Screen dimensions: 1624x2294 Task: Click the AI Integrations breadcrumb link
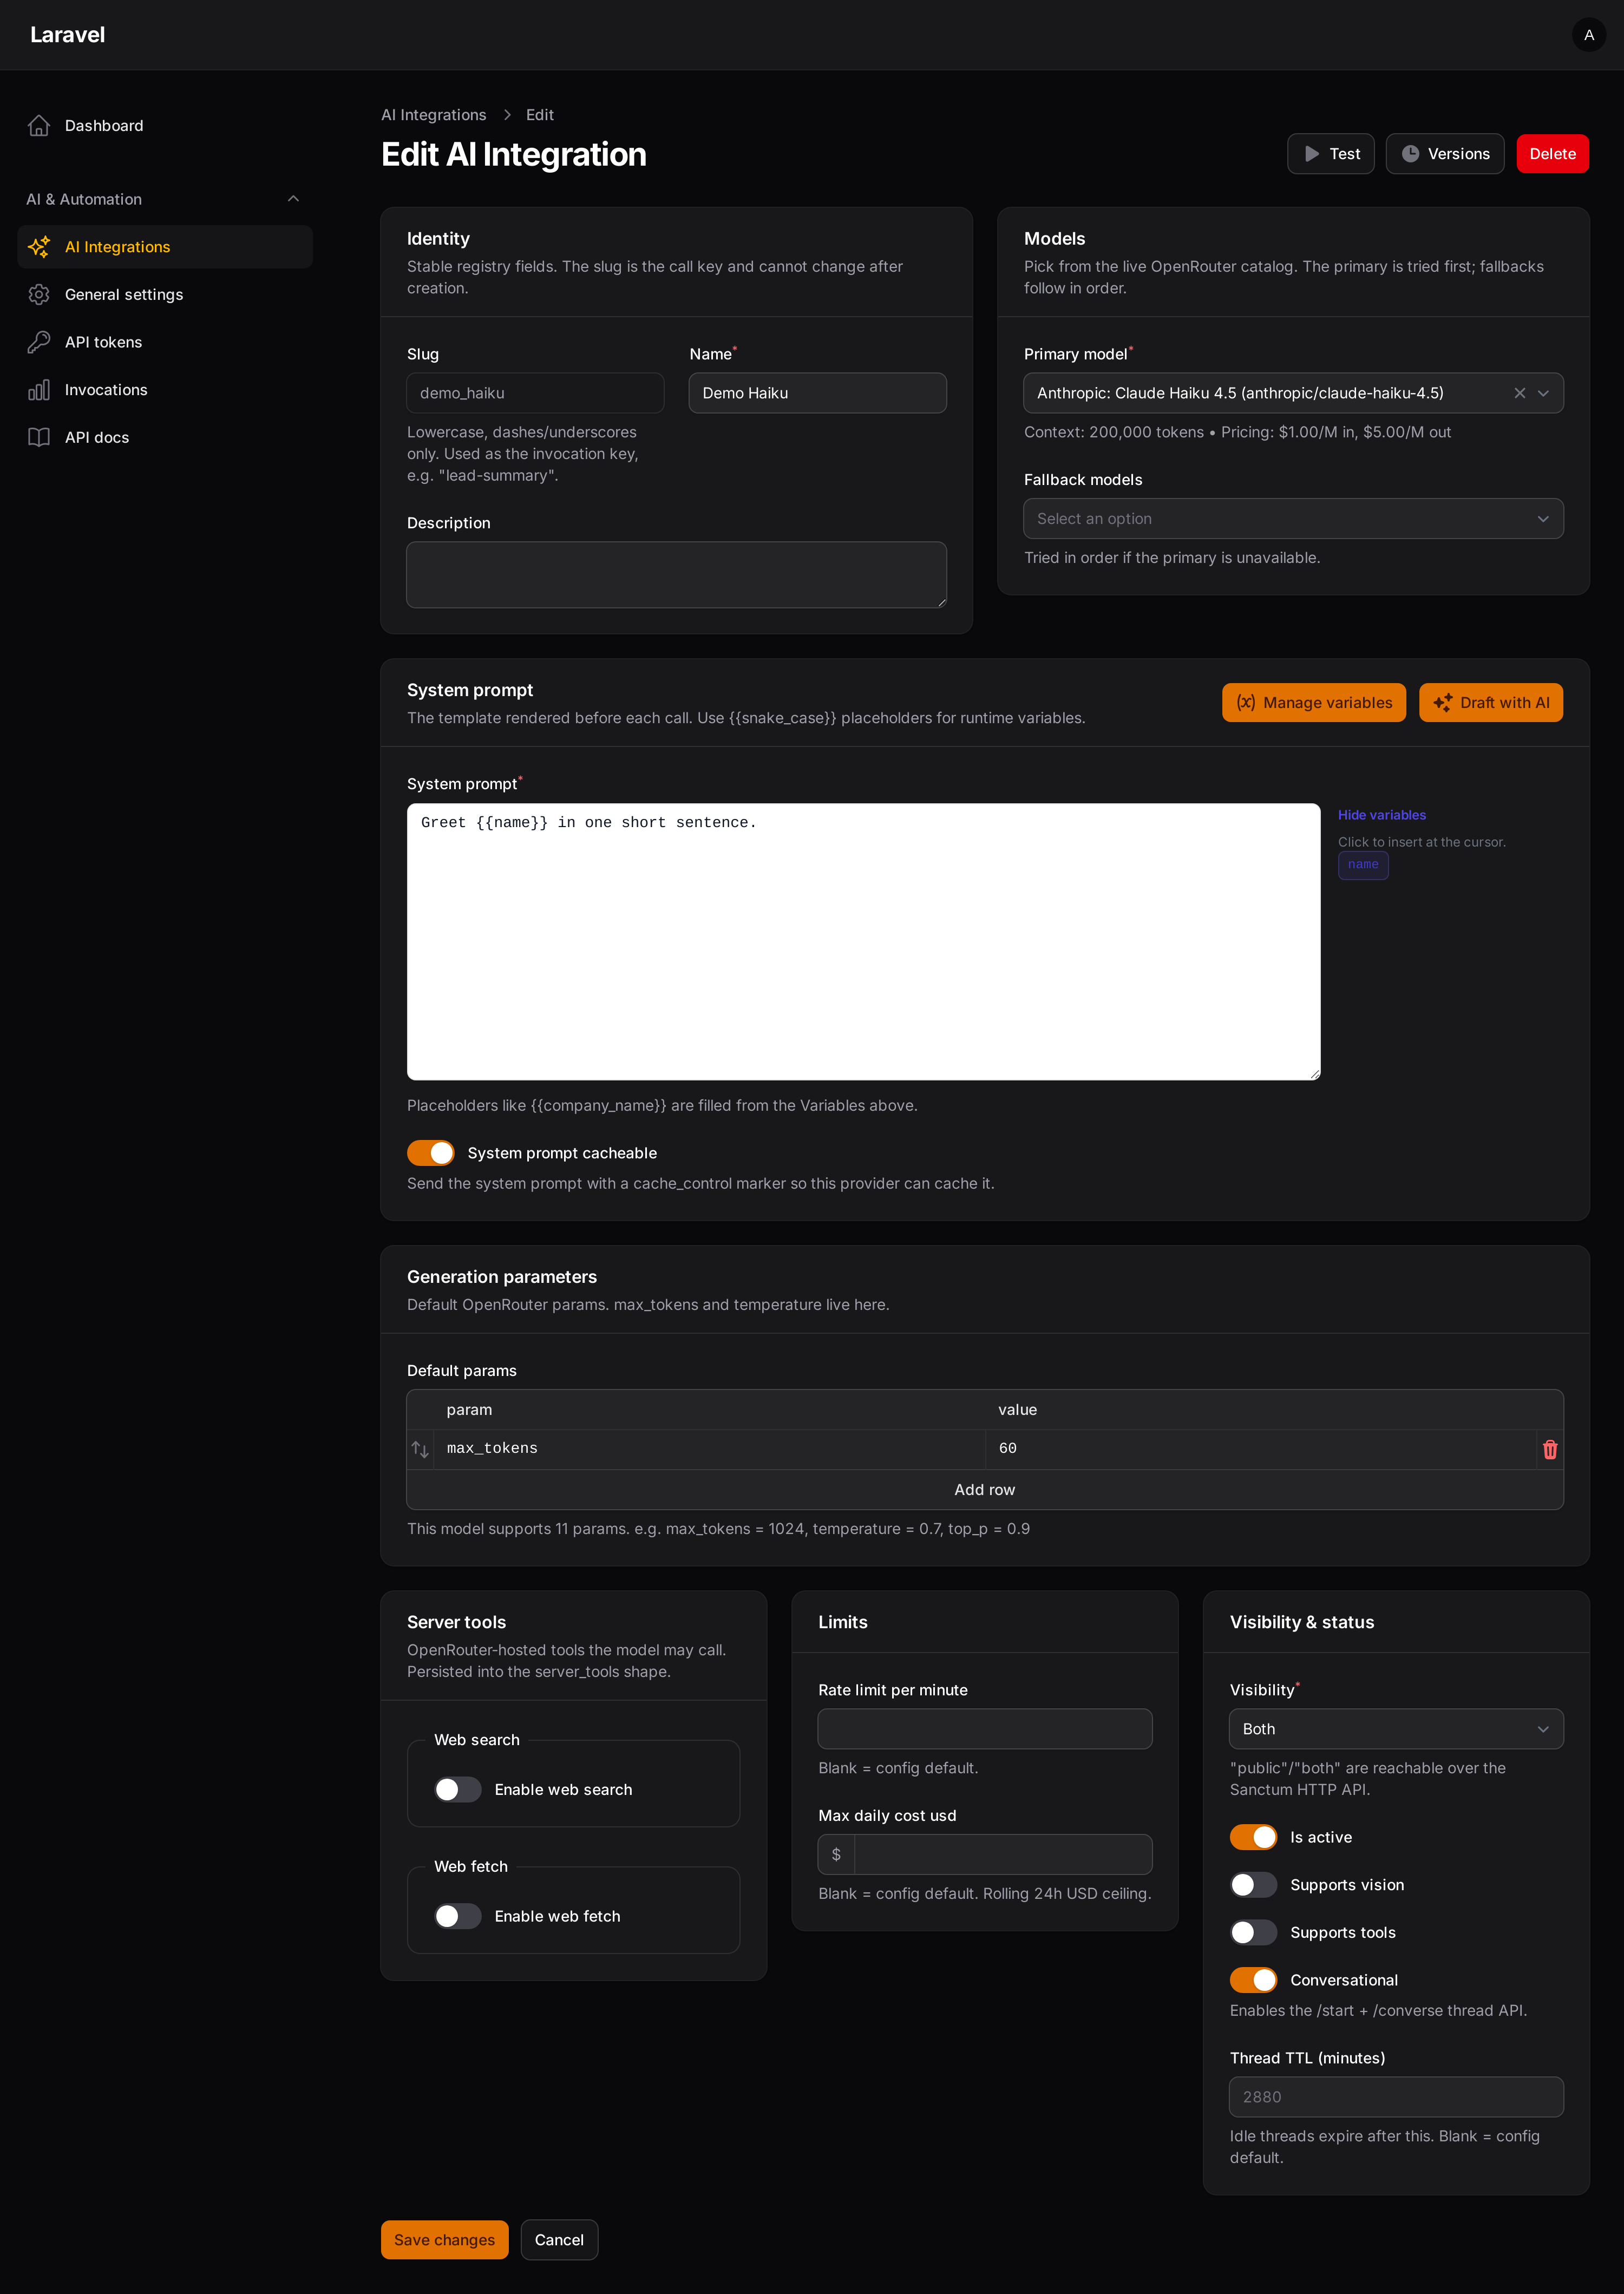click(433, 115)
